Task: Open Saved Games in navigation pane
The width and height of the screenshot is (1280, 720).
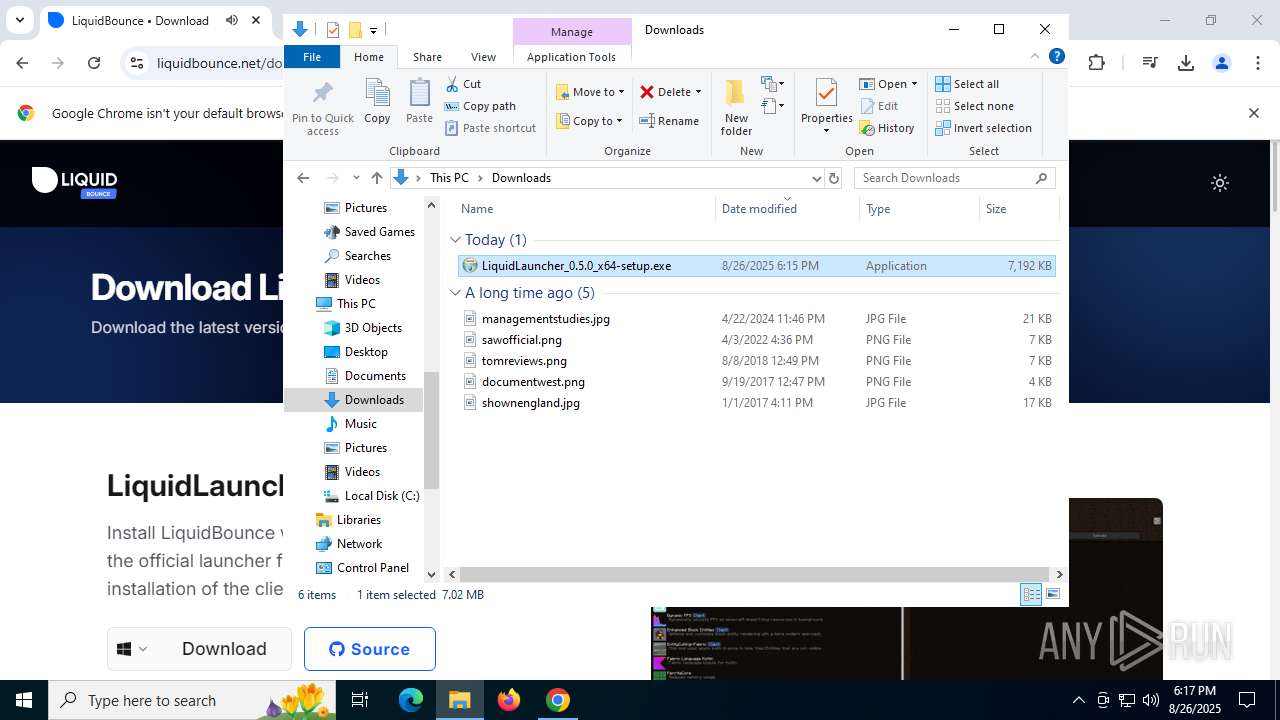Action: click(369, 232)
